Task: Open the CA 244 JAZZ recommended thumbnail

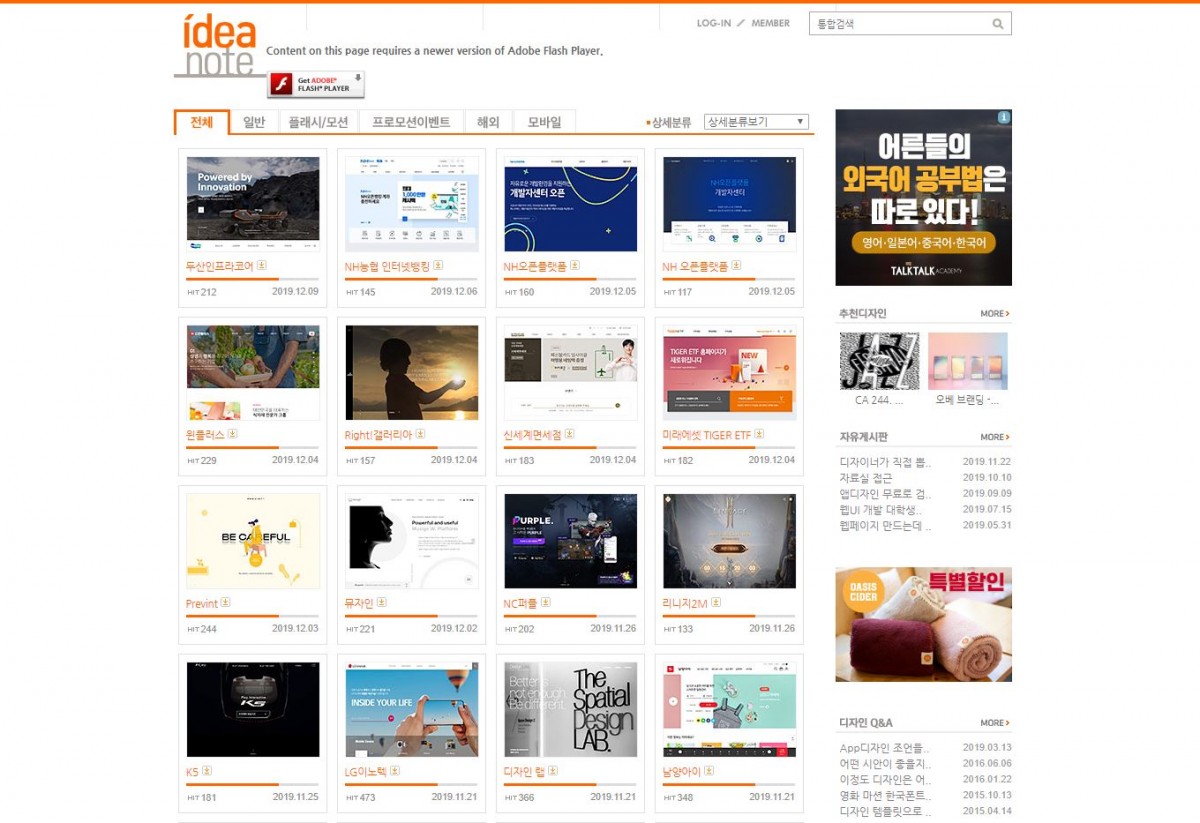Action: pos(879,361)
